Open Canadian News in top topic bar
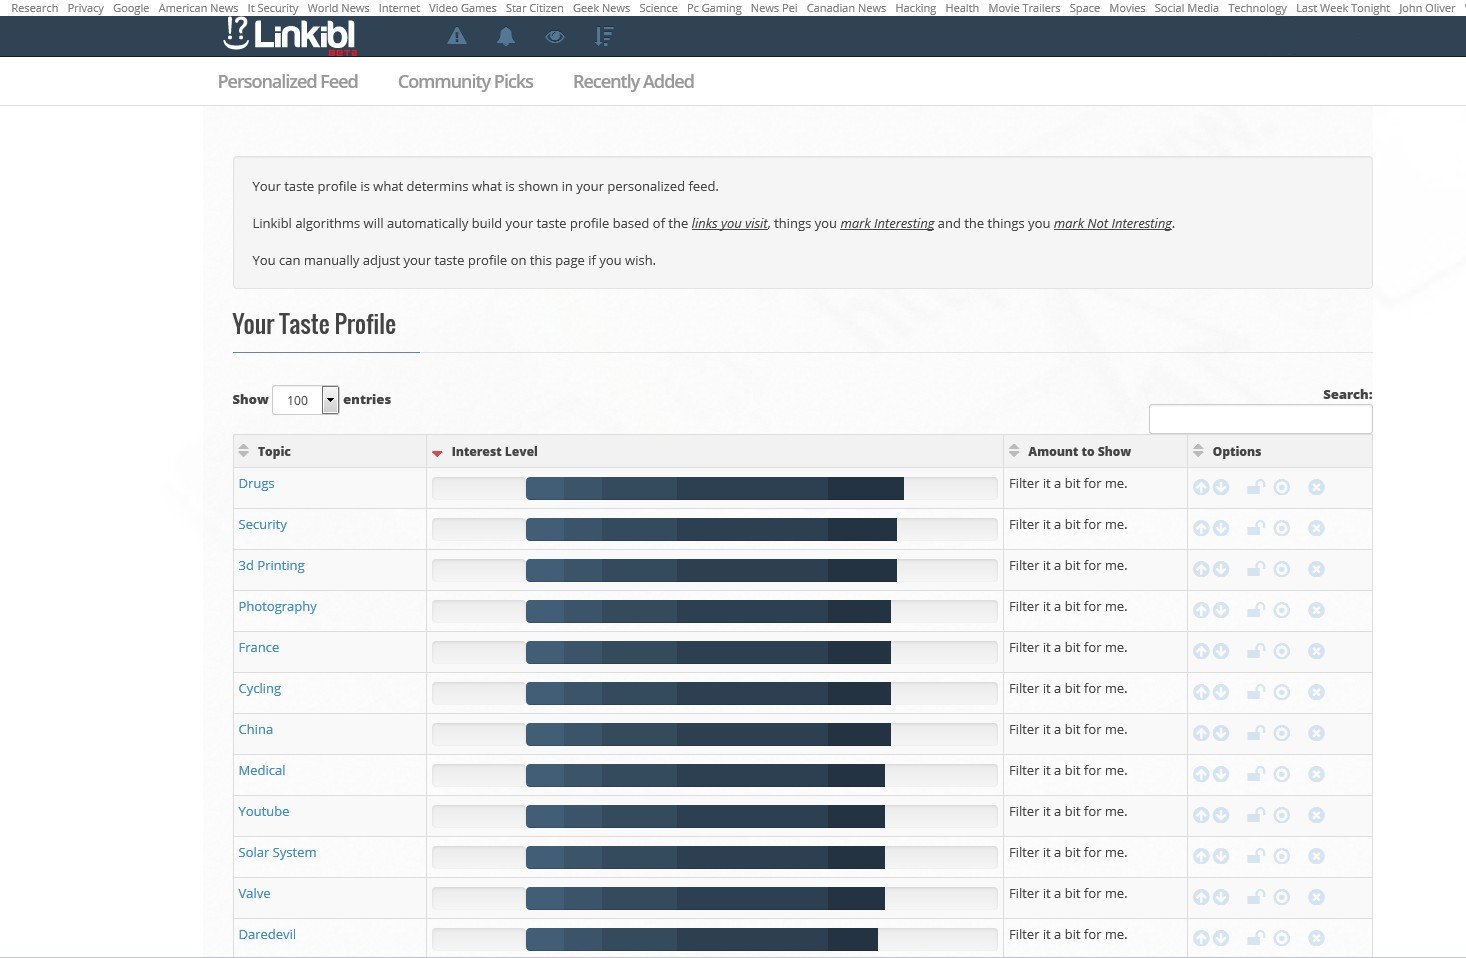Image resolution: width=1466 pixels, height=958 pixels. (x=846, y=8)
